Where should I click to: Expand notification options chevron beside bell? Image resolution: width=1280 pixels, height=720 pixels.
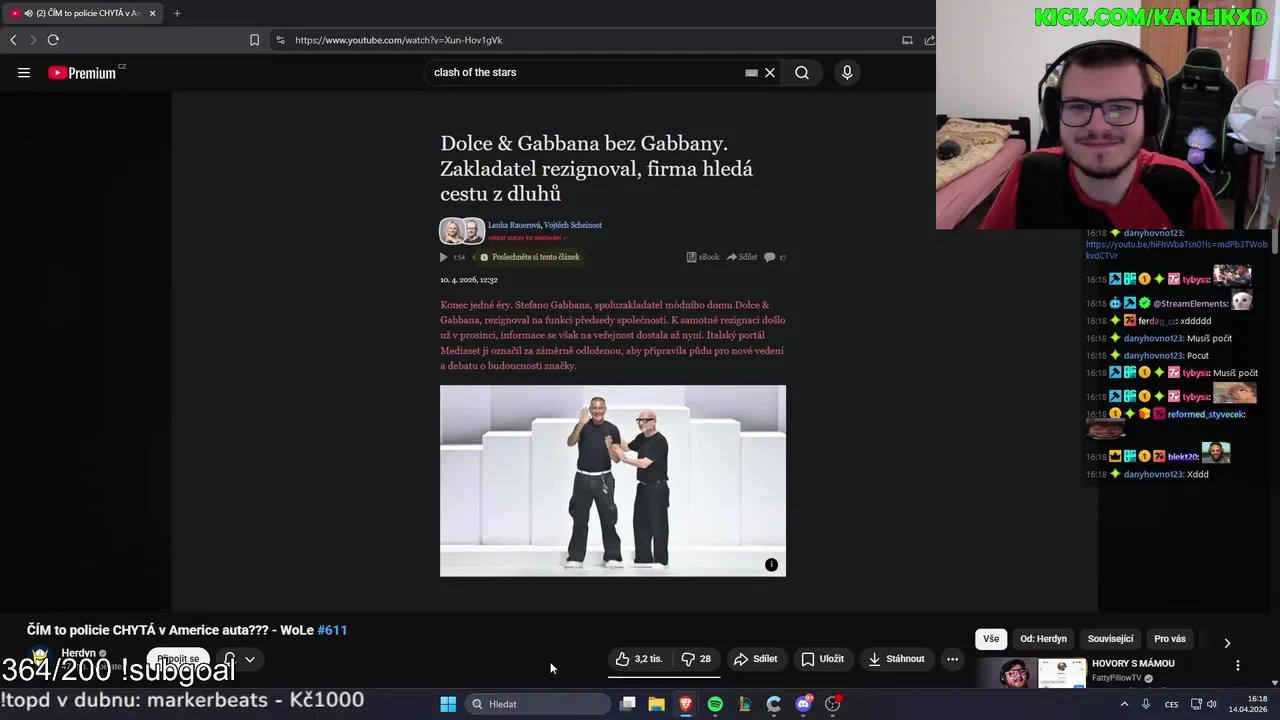point(250,659)
